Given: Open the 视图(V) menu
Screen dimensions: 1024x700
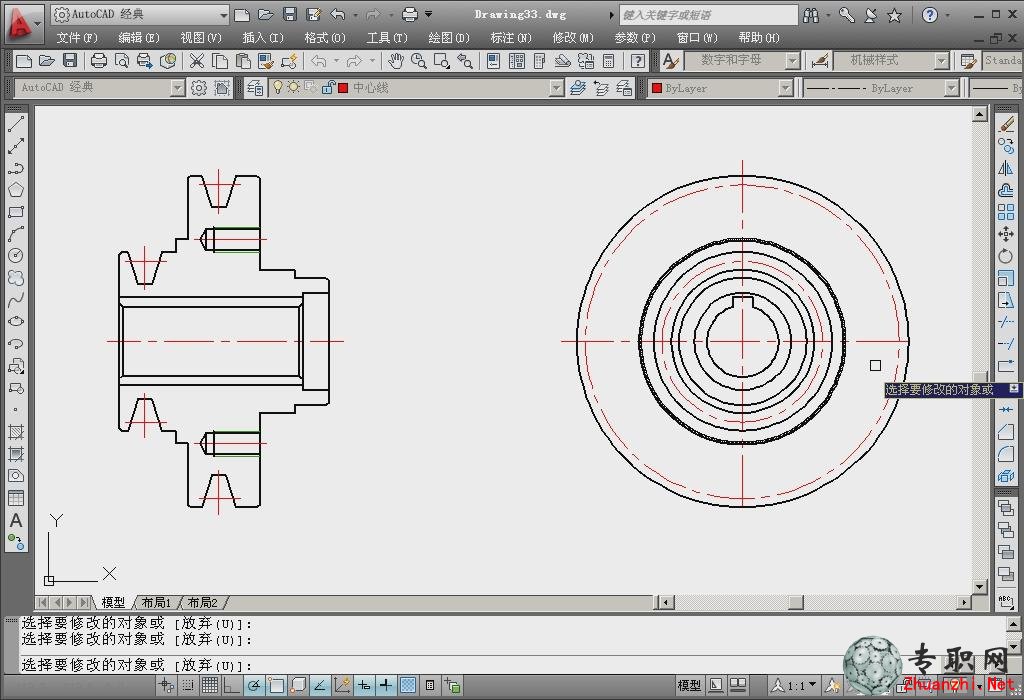Looking at the screenshot, I should [201, 38].
